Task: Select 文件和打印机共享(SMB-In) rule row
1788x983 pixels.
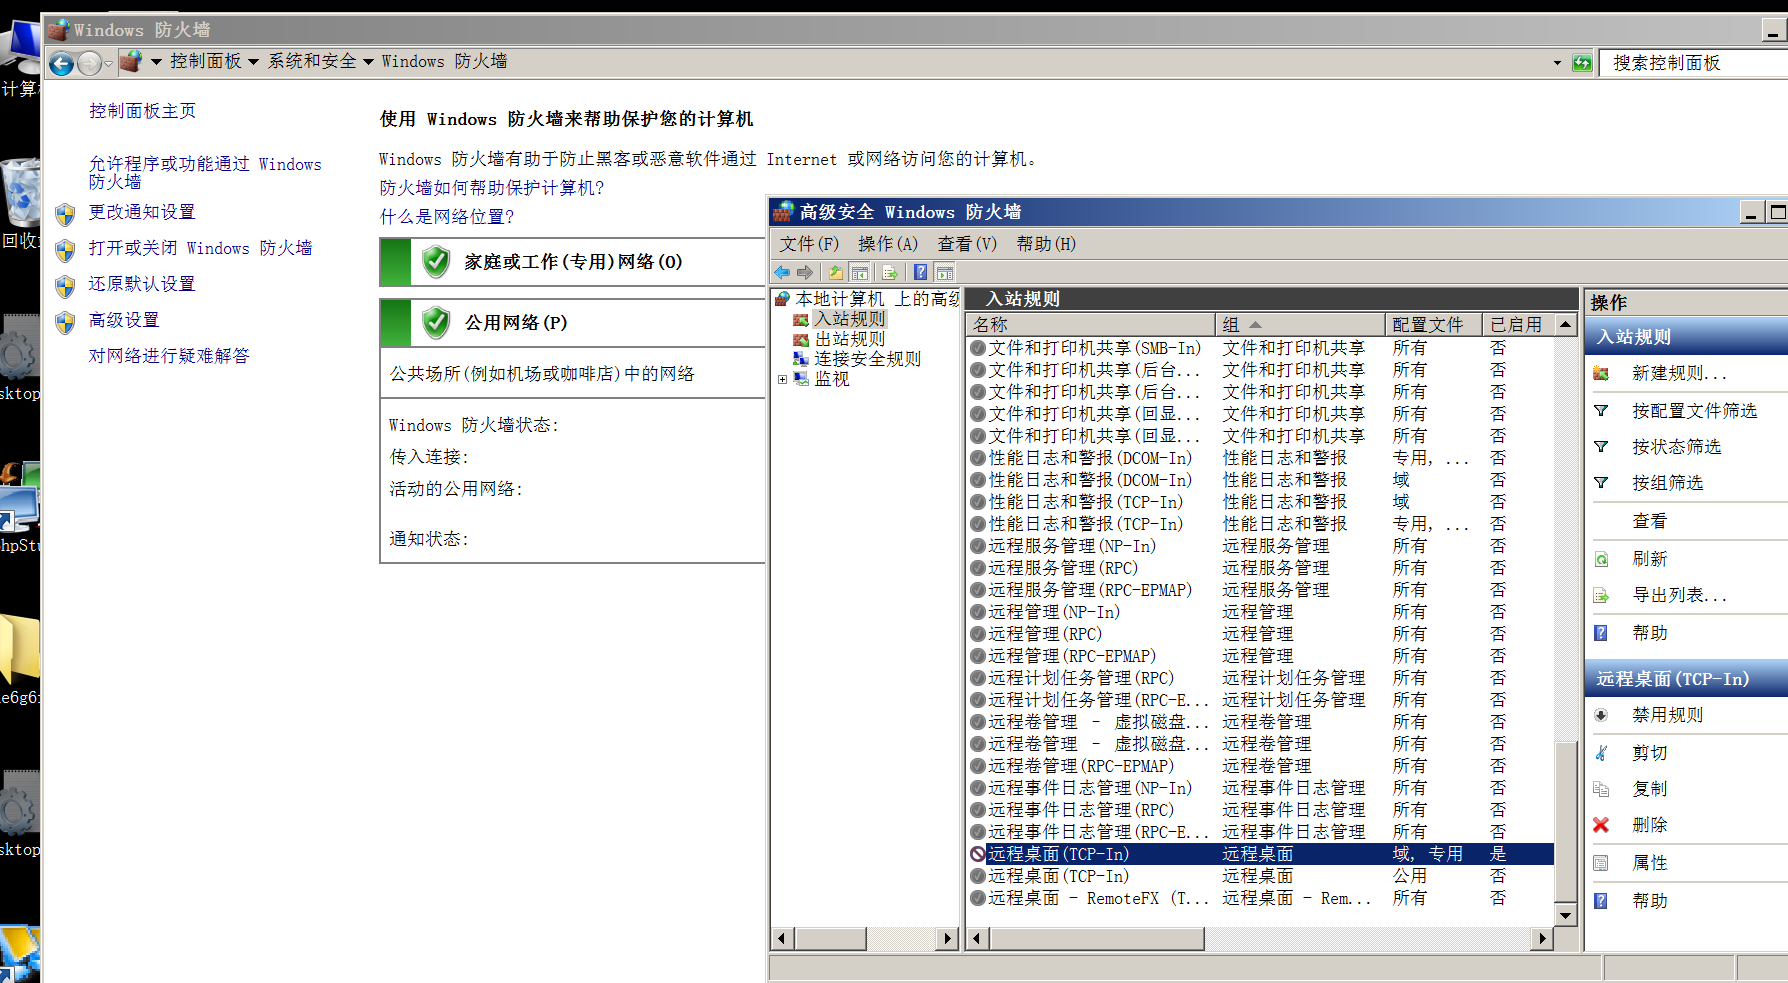Action: click(x=1260, y=348)
